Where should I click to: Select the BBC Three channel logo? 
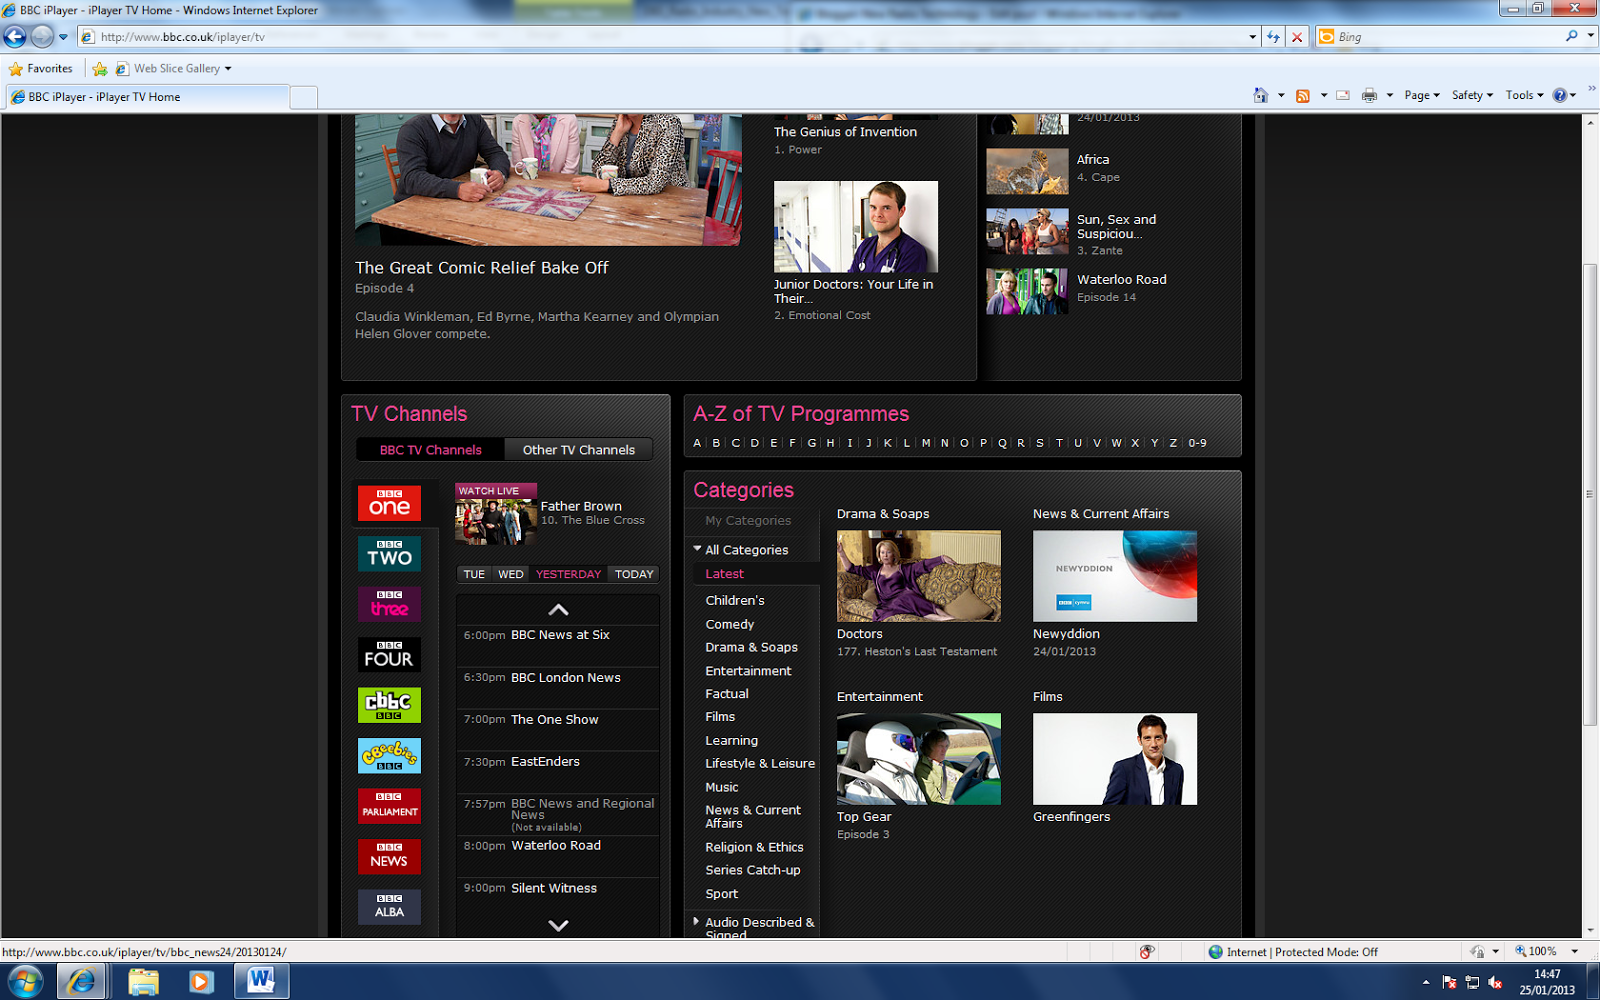click(x=389, y=604)
